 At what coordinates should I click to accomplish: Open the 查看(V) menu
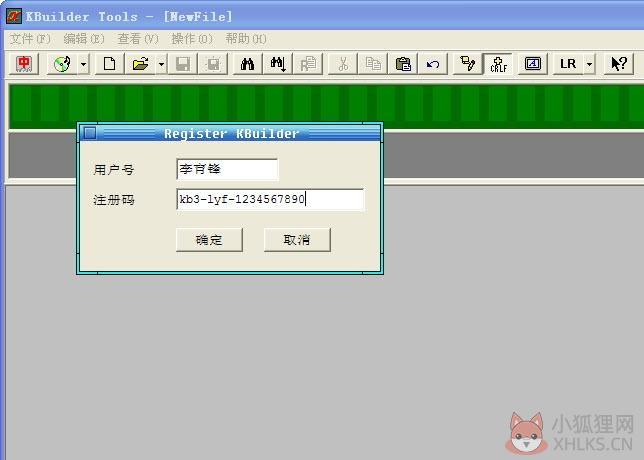138,39
